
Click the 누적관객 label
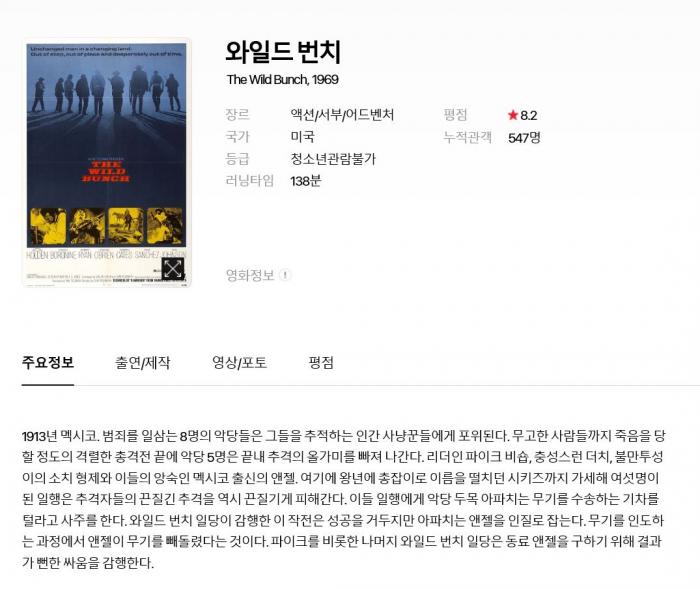pos(467,137)
